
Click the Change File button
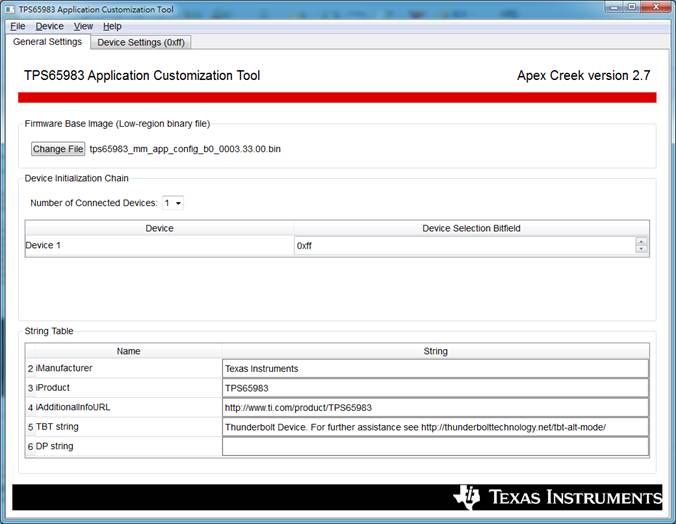[x=58, y=149]
